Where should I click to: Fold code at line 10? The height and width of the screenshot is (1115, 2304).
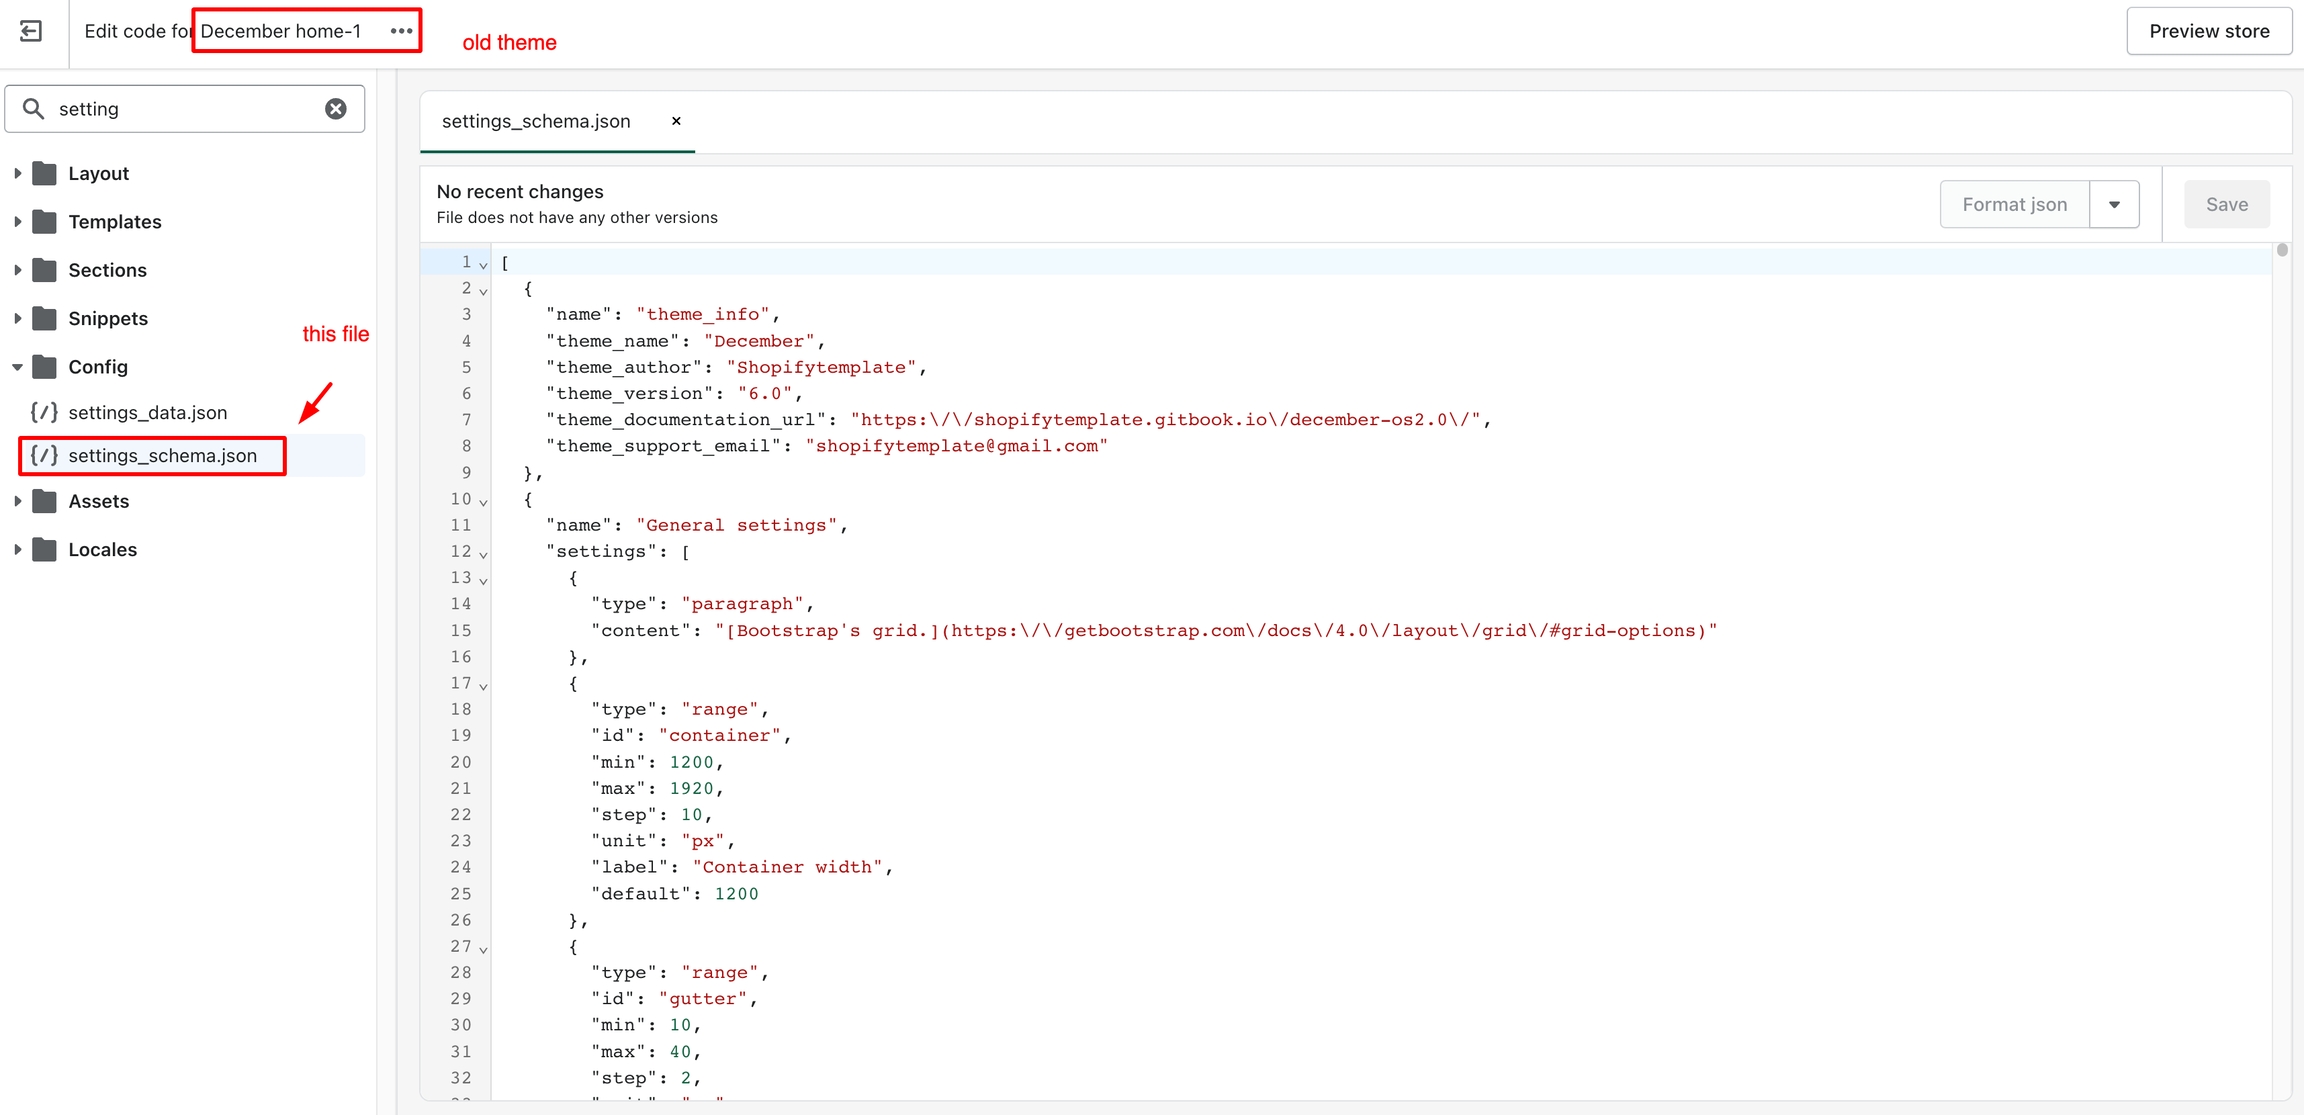484,501
